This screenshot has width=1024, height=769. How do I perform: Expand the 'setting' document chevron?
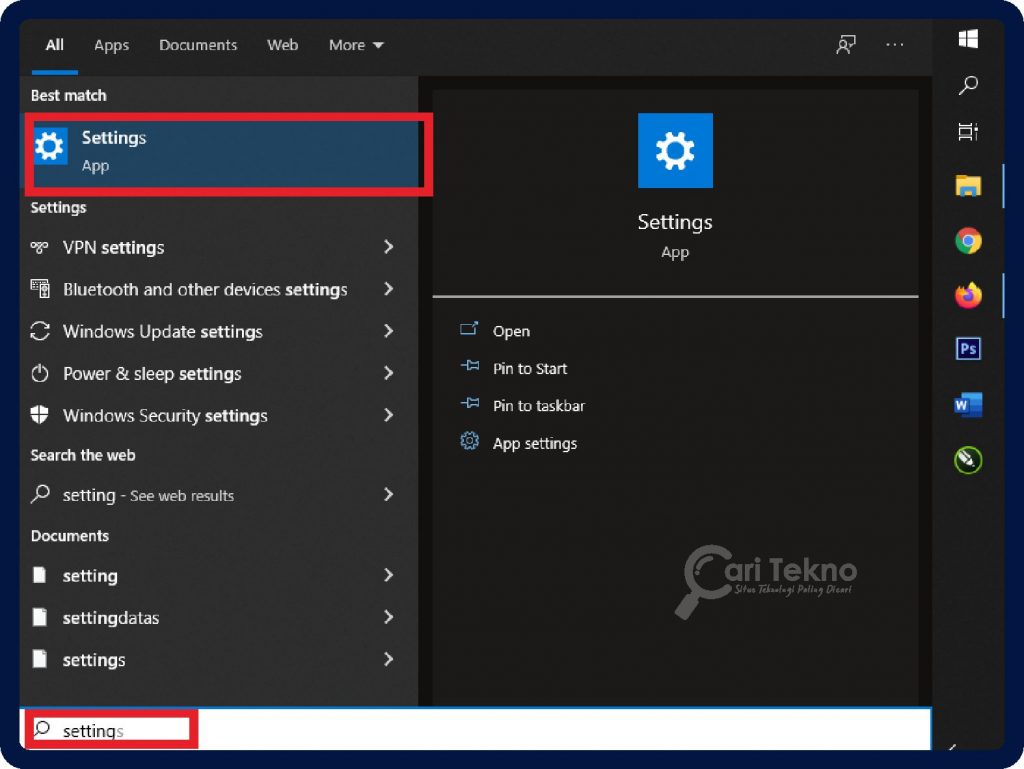tap(389, 575)
